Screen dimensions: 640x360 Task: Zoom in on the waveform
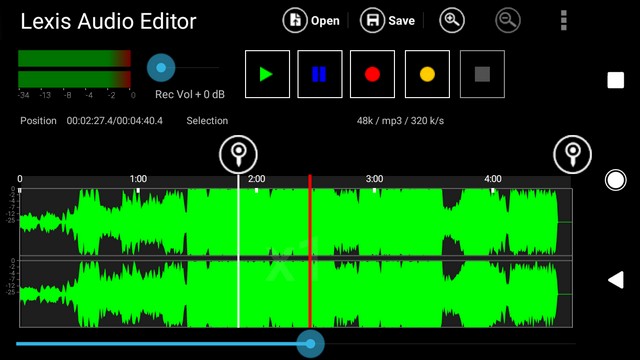pyautogui.click(x=451, y=20)
